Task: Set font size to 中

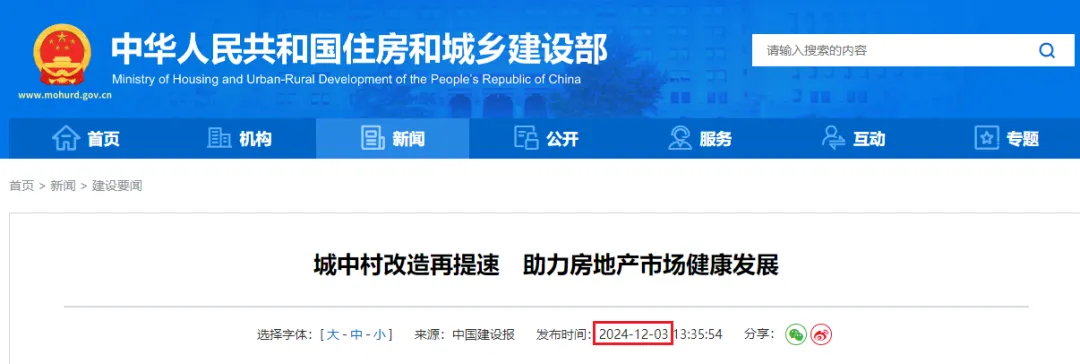Action: [x=356, y=335]
